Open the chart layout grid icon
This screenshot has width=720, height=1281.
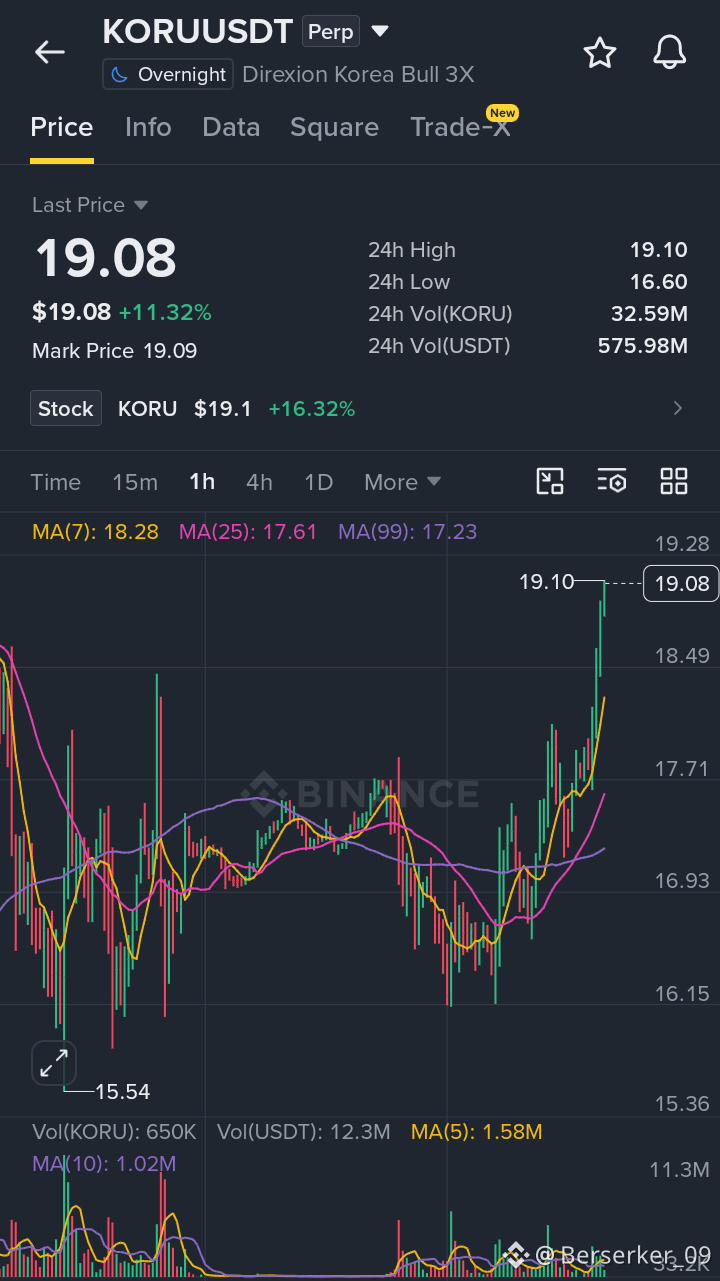(x=674, y=481)
